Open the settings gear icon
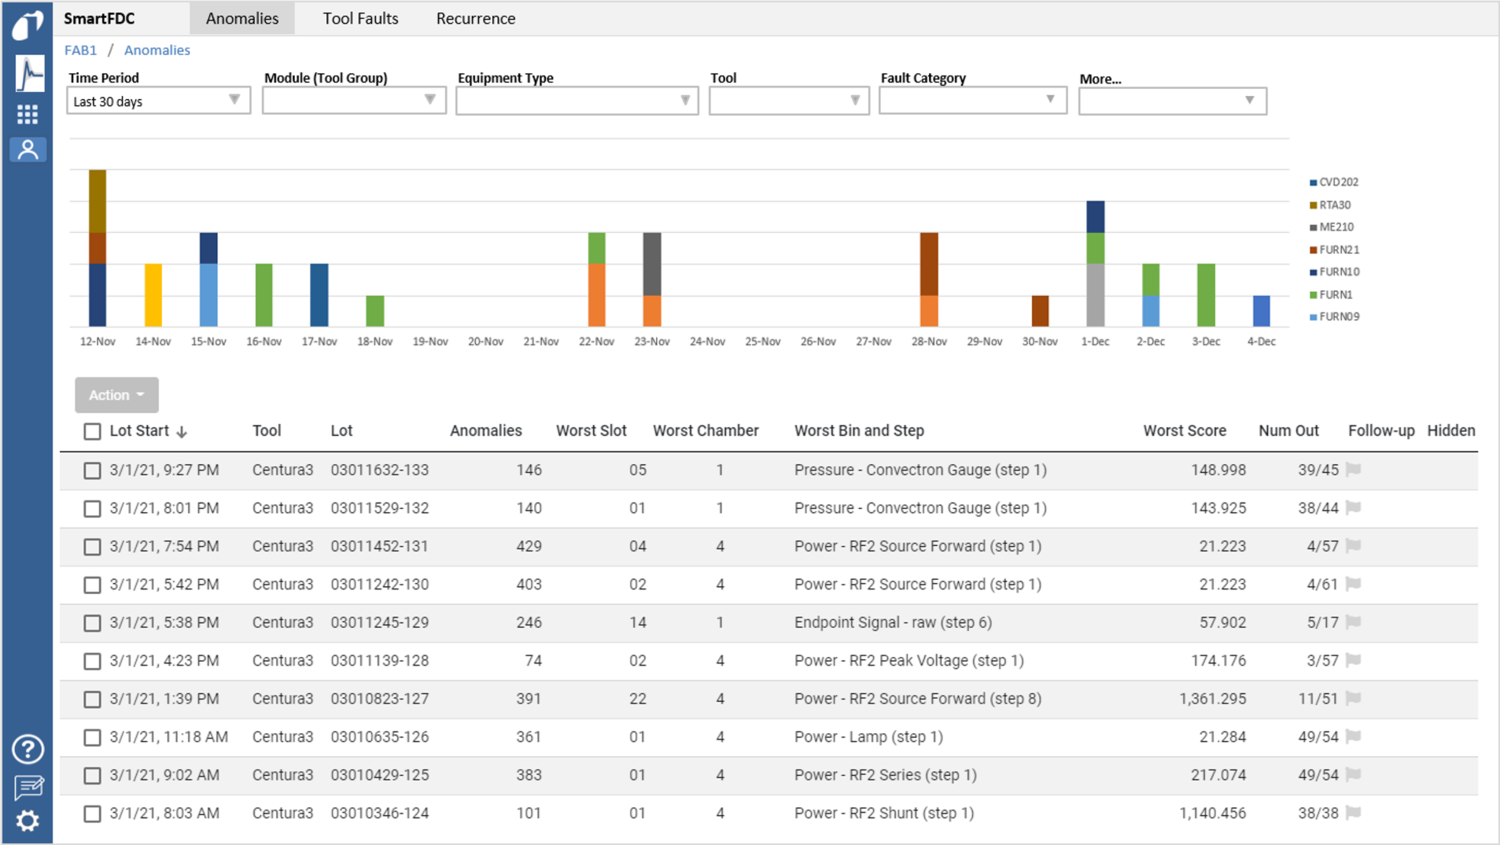This screenshot has width=1500, height=845. coord(28,821)
